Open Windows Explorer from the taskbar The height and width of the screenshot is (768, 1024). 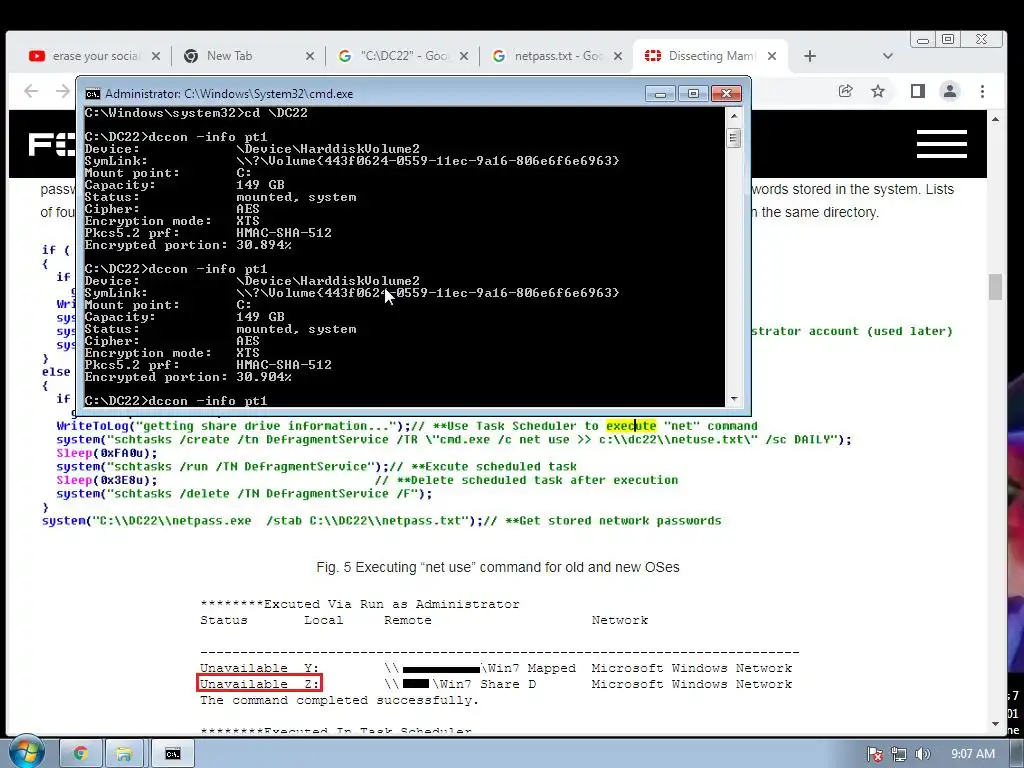tap(124, 754)
